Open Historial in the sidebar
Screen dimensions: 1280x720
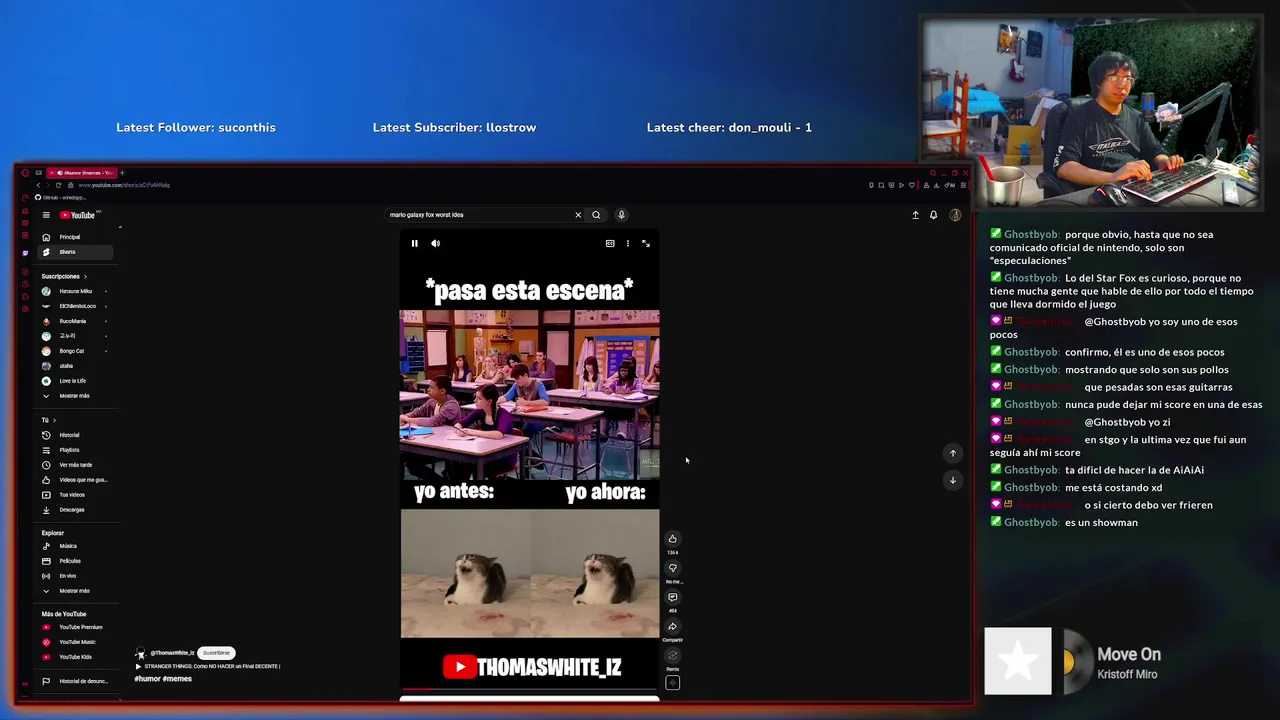[76, 435]
